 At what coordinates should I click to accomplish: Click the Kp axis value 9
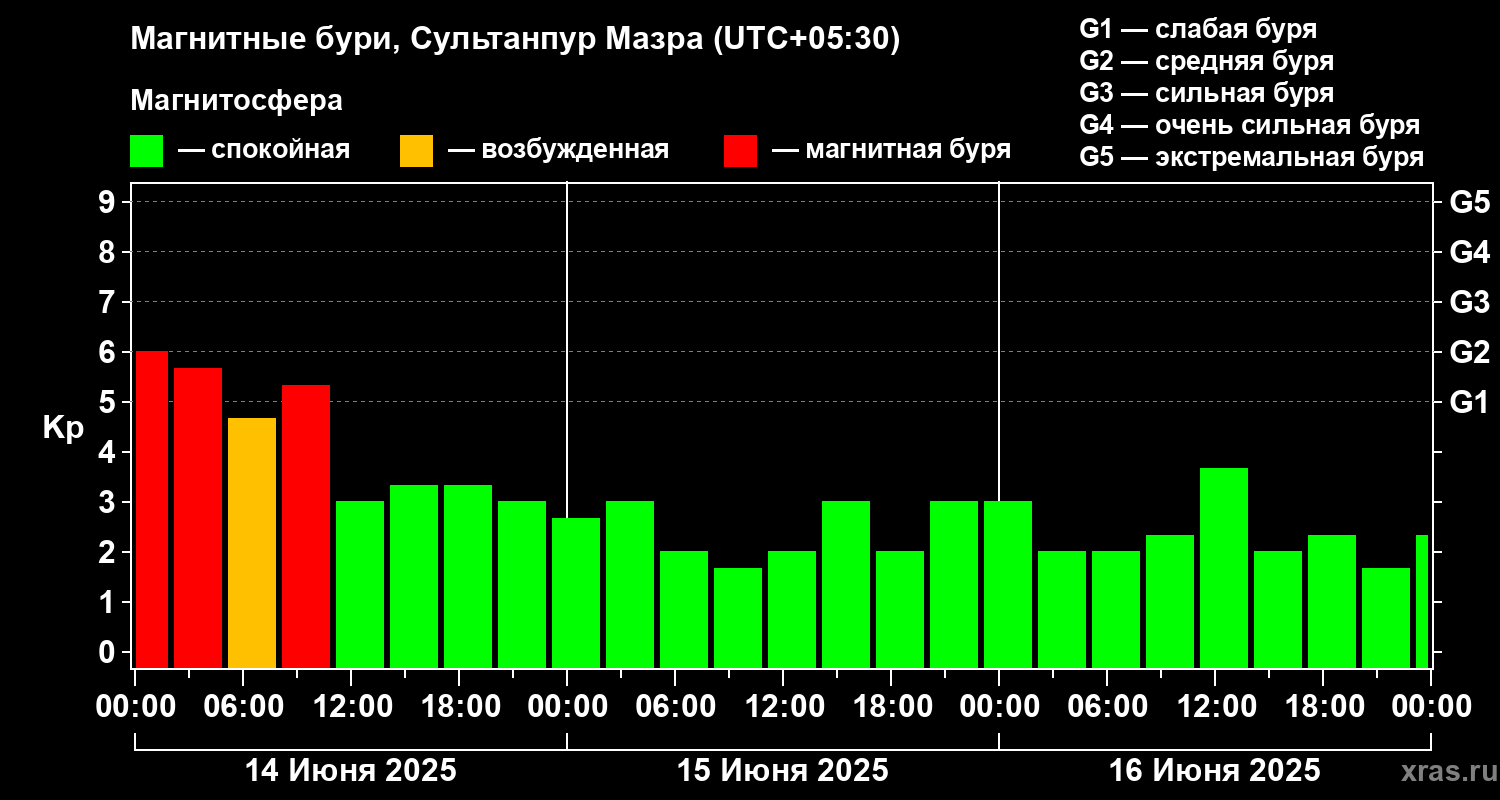[x=108, y=203]
